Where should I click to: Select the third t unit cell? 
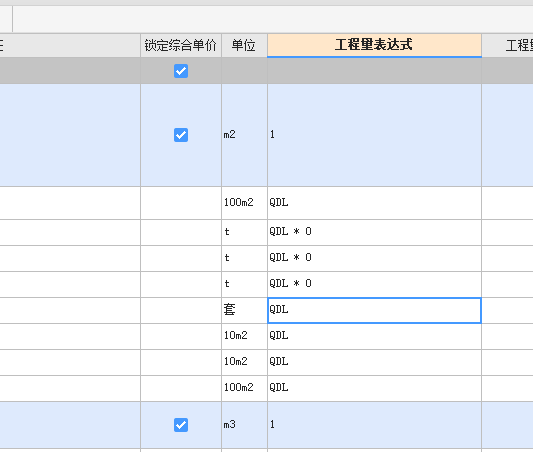[244, 284]
